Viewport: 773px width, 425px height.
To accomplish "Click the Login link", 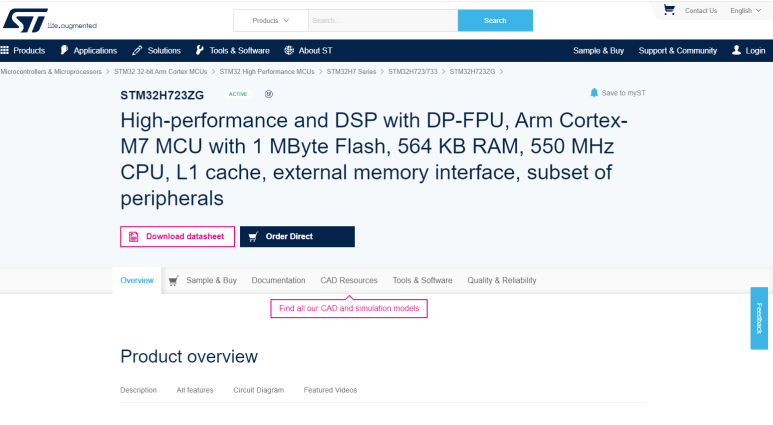I will 755,50.
